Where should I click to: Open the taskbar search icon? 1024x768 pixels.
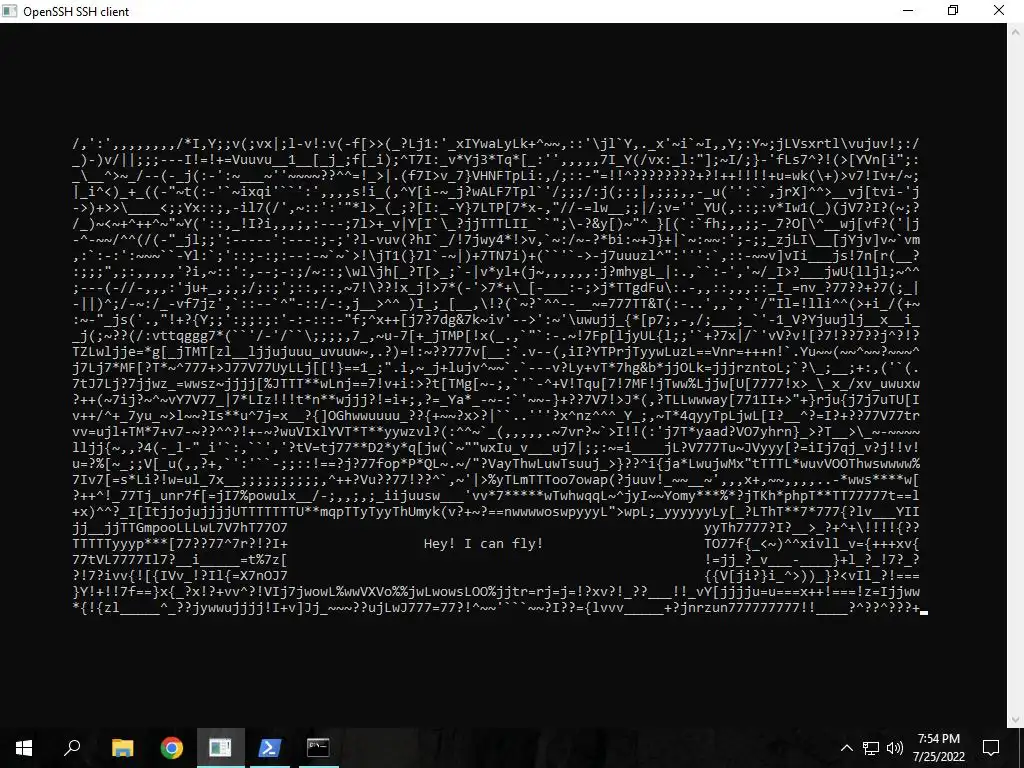coord(72,748)
